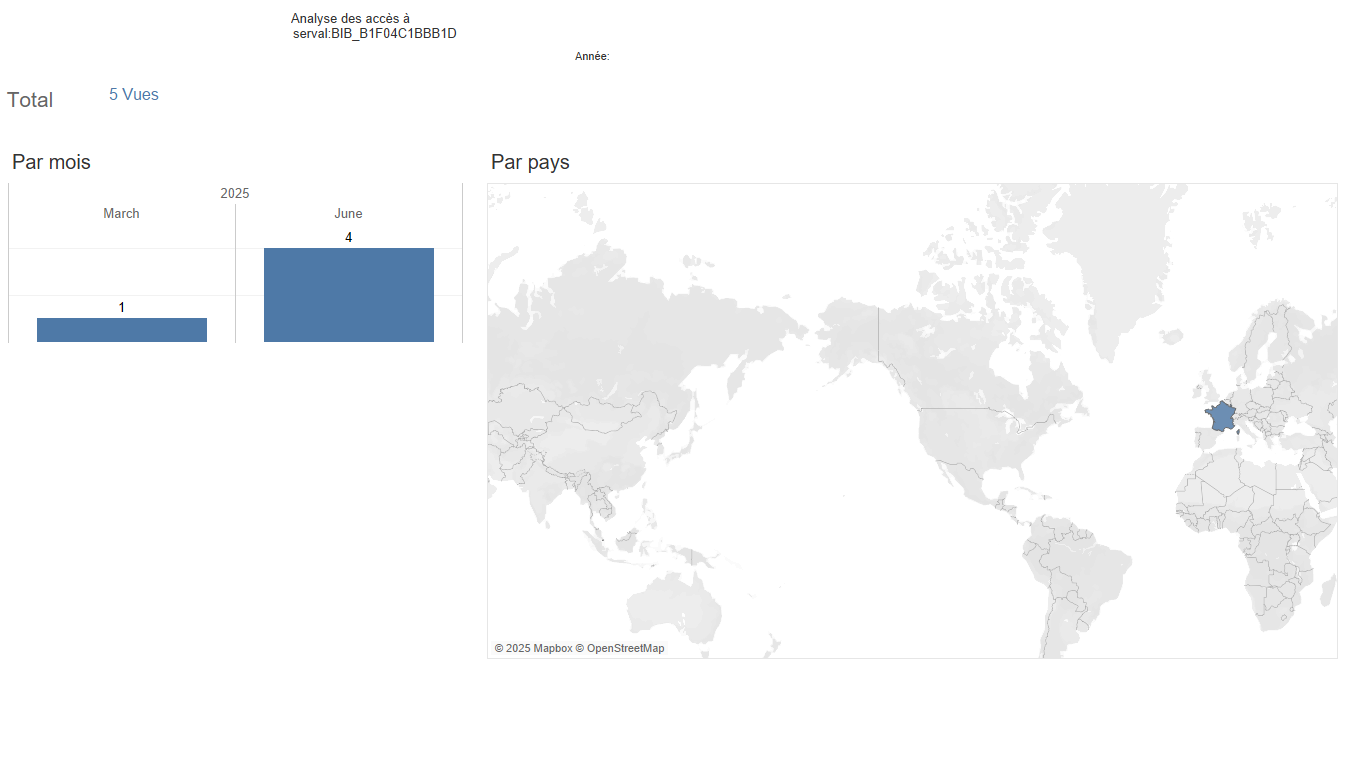
Task: Click the "Par mois" chart title
Action: (51, 162)
